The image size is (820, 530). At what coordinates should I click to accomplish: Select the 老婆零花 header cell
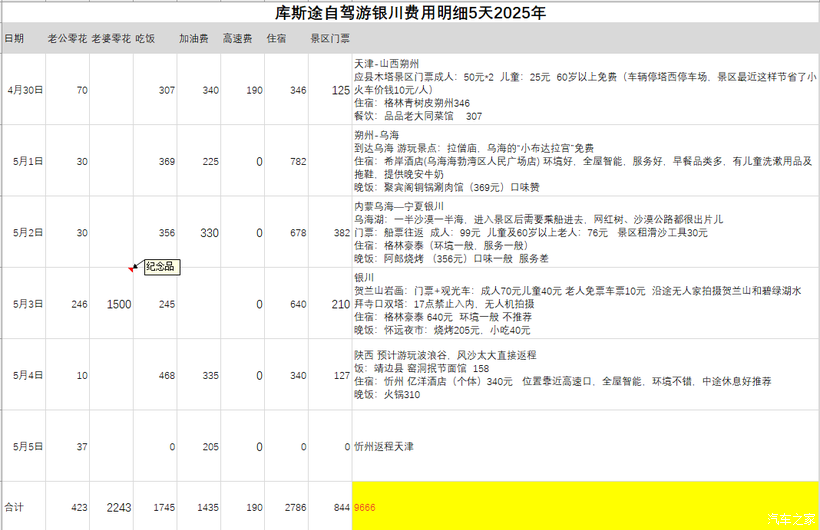click(111, 38)
